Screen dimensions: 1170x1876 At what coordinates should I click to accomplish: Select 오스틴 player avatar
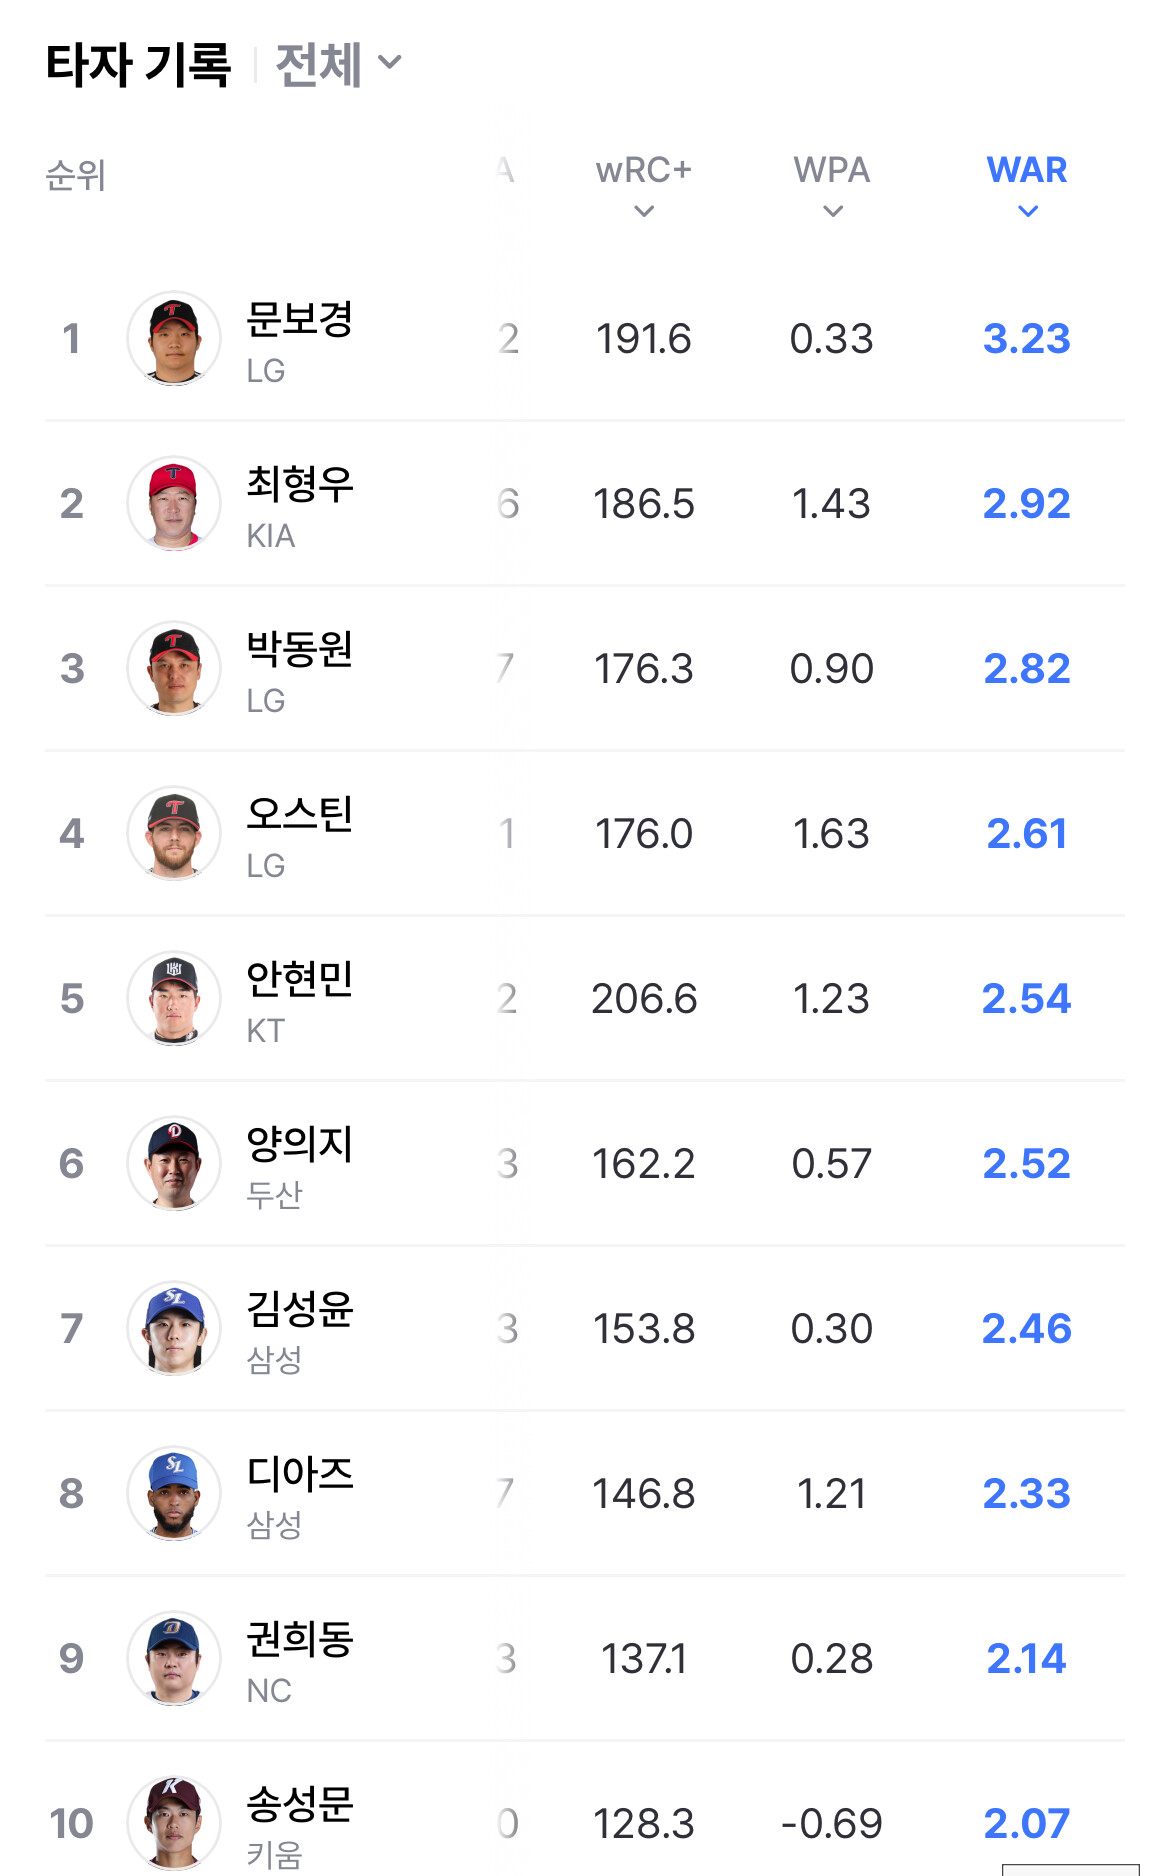pos(174,833)
